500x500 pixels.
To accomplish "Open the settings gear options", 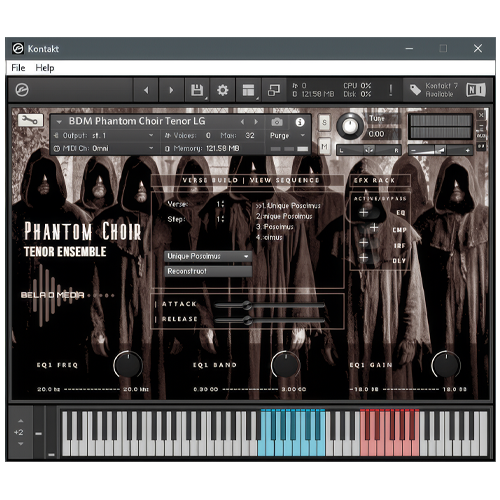I will point(222,90).
